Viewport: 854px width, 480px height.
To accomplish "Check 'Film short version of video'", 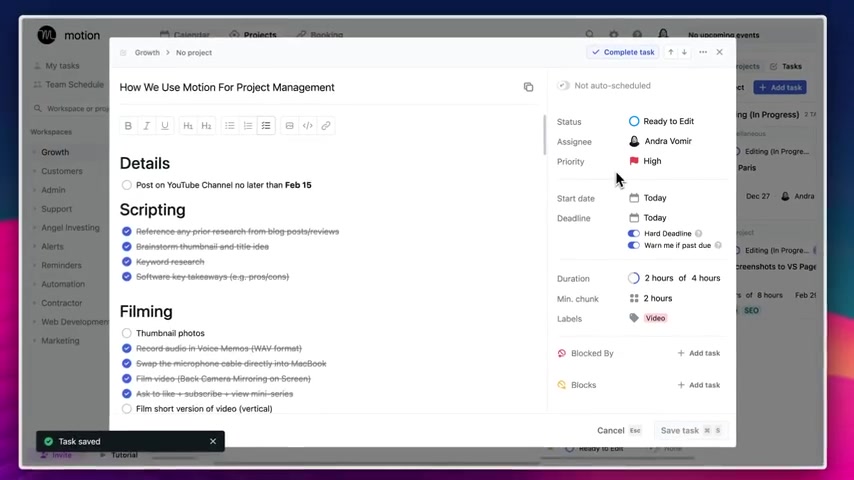I will (x=127, y=409).
